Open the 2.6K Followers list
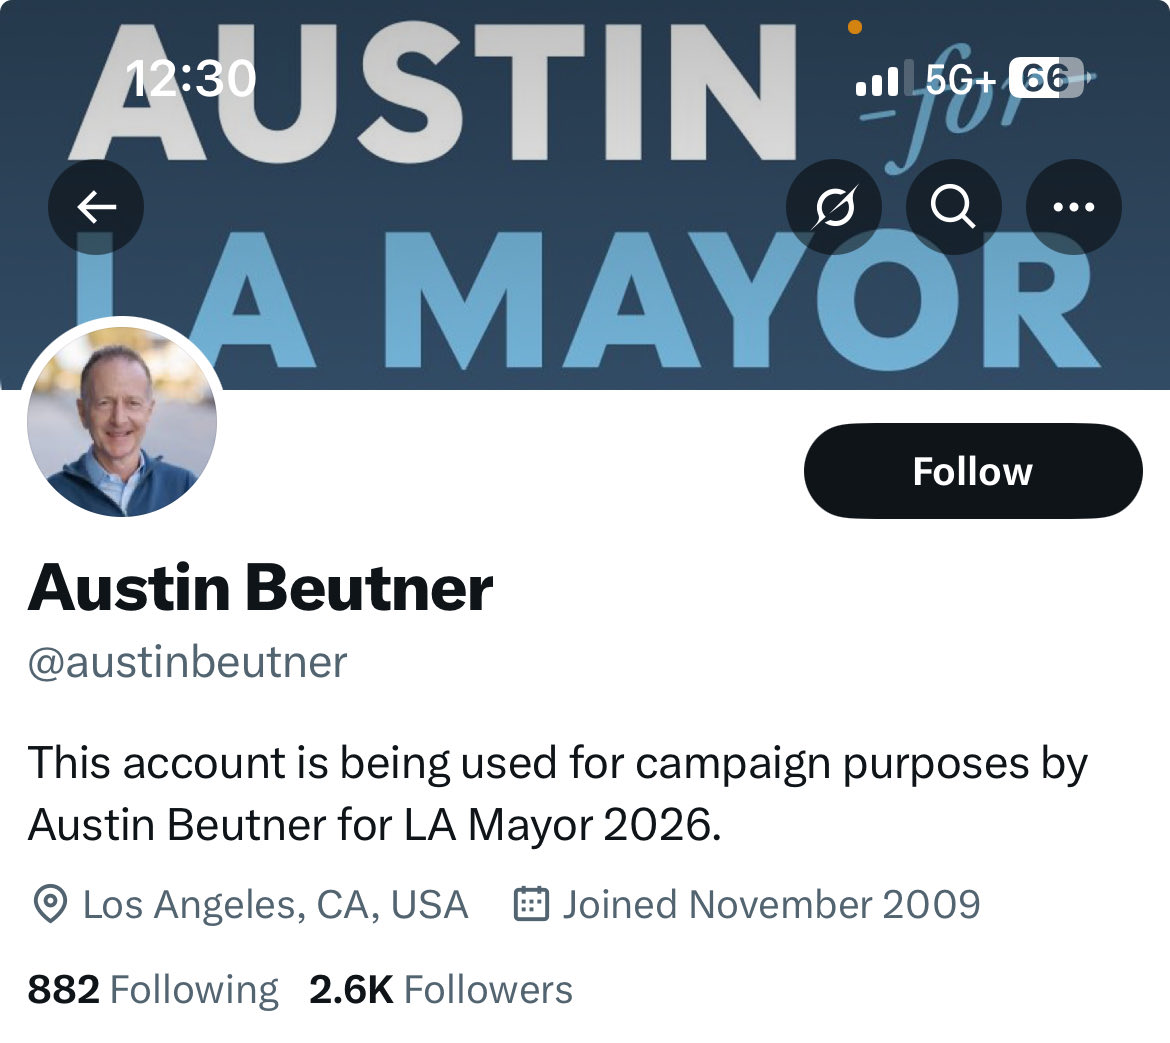The width and height of the screenshot is (1170, 1043). click(441, 989)
